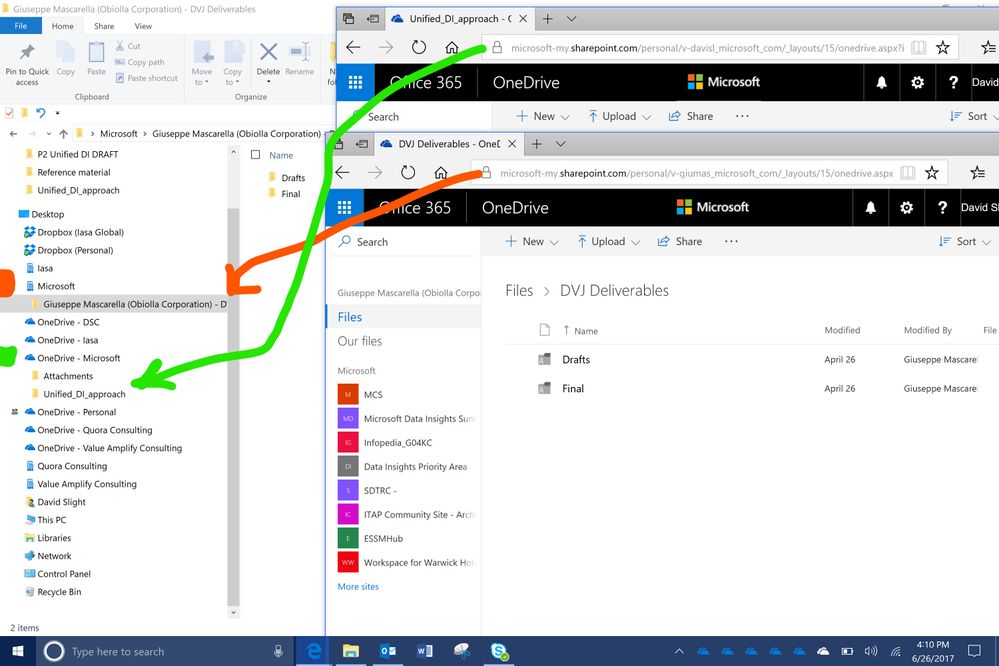Click the Rename icon in the ribbon

[x=299, y=52]
